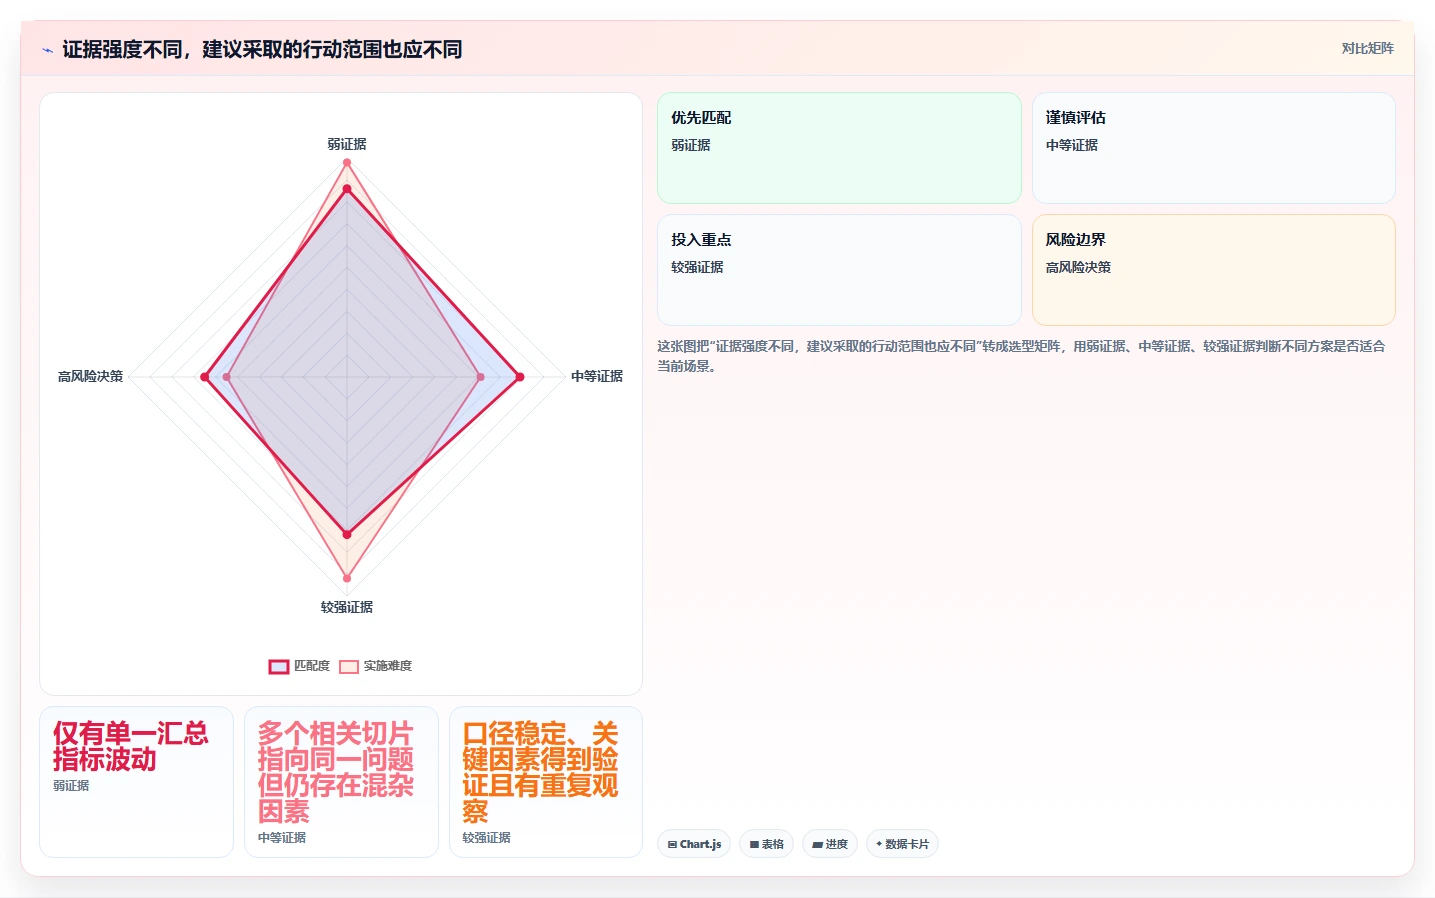Click the description paragraph starting 这张图把
This screenshot has height=898, width=1435.
pos(1021,356)
